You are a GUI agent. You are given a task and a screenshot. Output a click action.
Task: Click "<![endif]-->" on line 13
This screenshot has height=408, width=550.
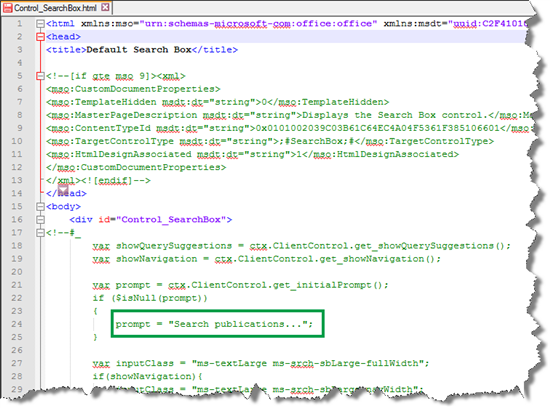coord(116,180)
